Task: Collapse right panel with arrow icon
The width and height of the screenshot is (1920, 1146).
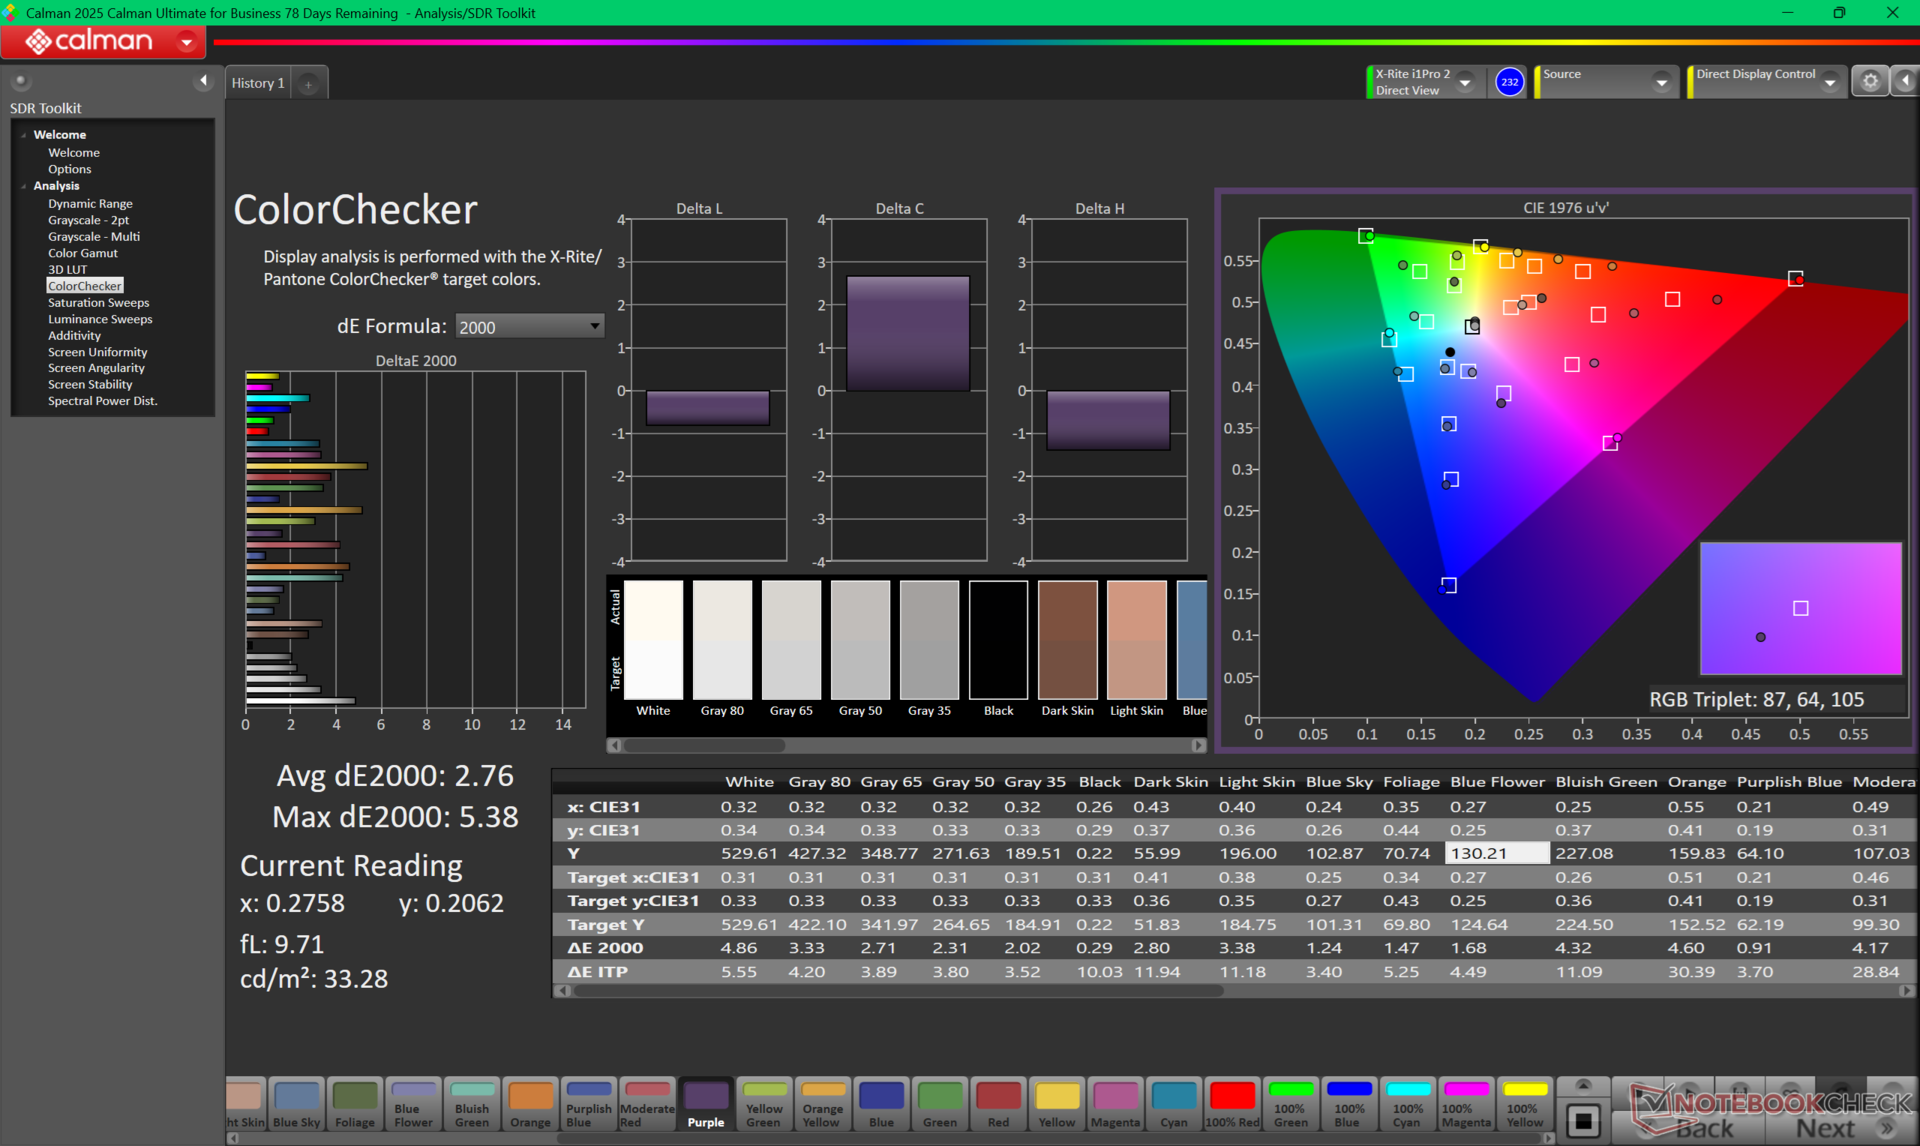Action: [1906, 82]
